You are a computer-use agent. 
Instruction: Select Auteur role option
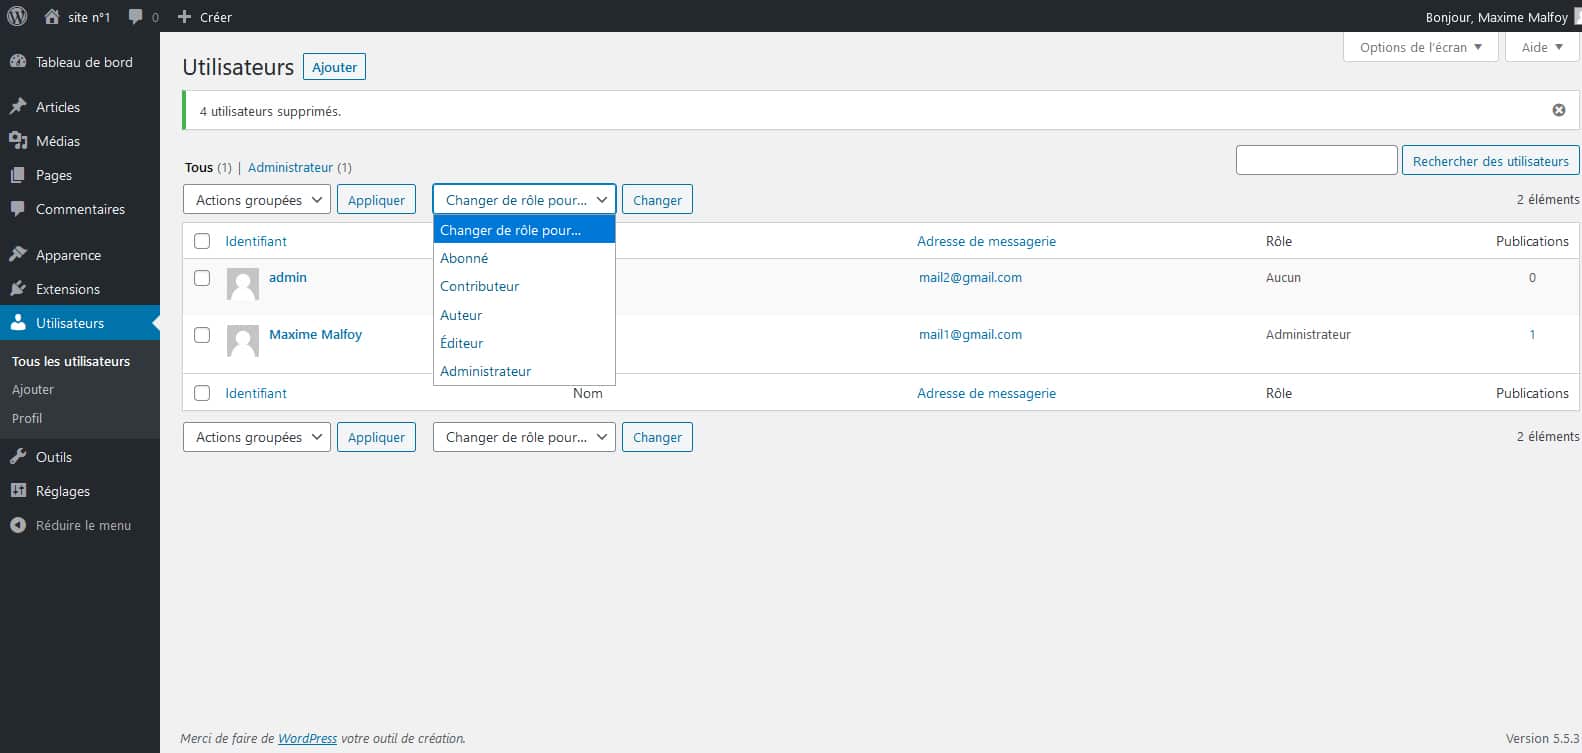[524, 315]
